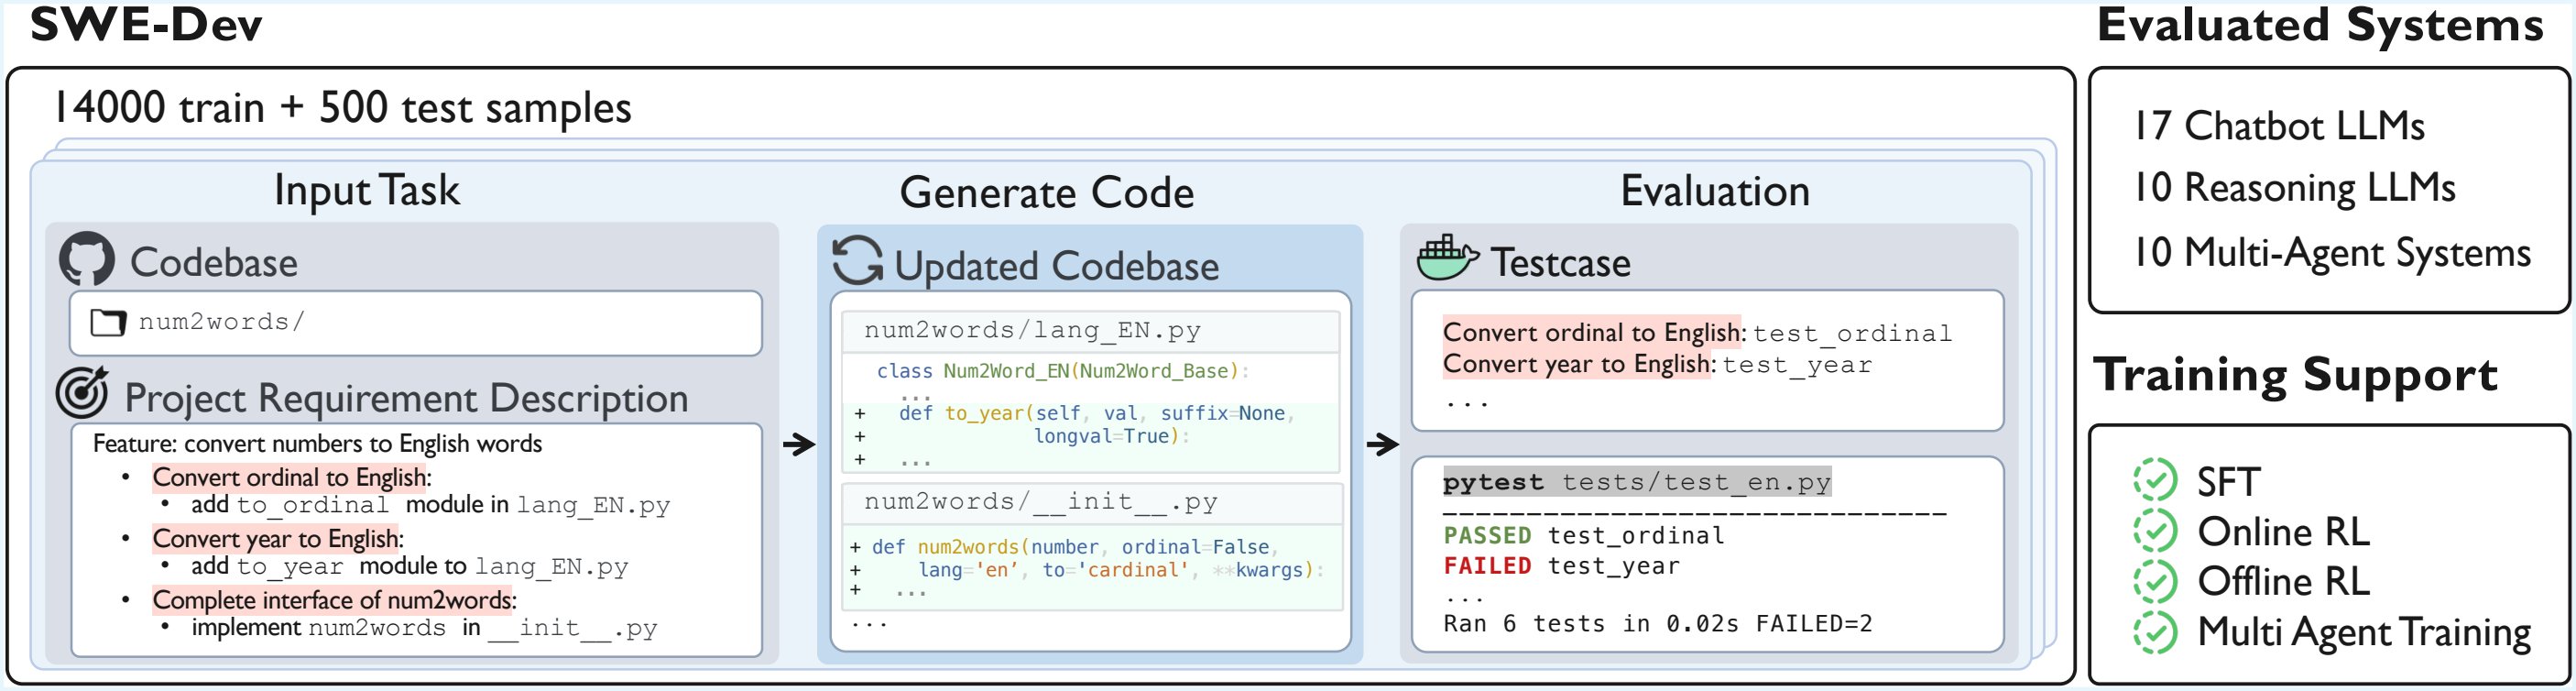Viewport: 2576px width, 691px height.
Task: Click the 'longval=True):' code line
Action: [1112, 436]
